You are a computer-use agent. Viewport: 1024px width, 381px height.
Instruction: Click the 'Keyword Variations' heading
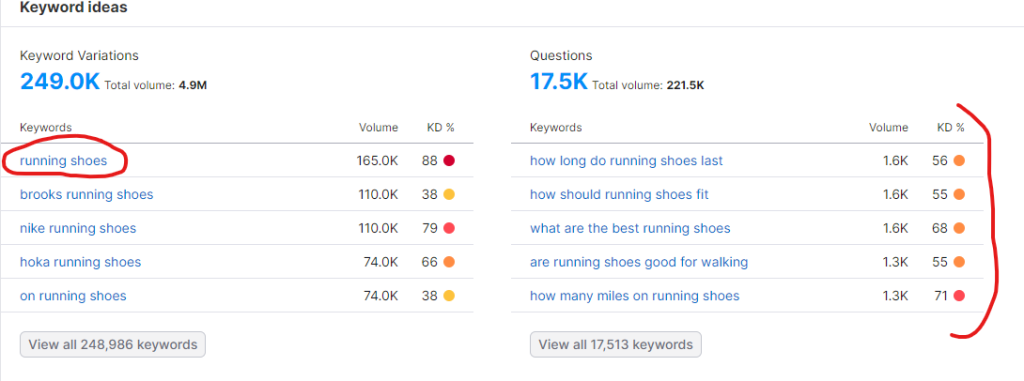point(79,56)
